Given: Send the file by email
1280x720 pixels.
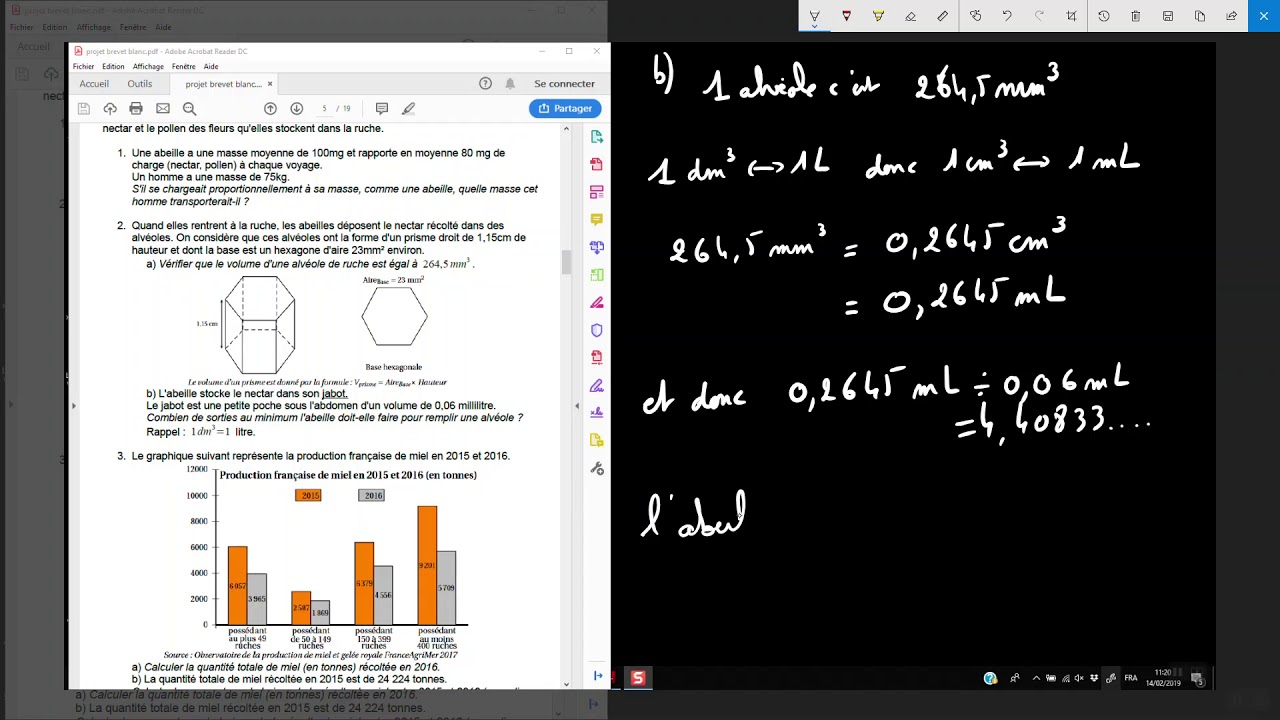Looking at the screenshot, I should [x=163, y=108].
